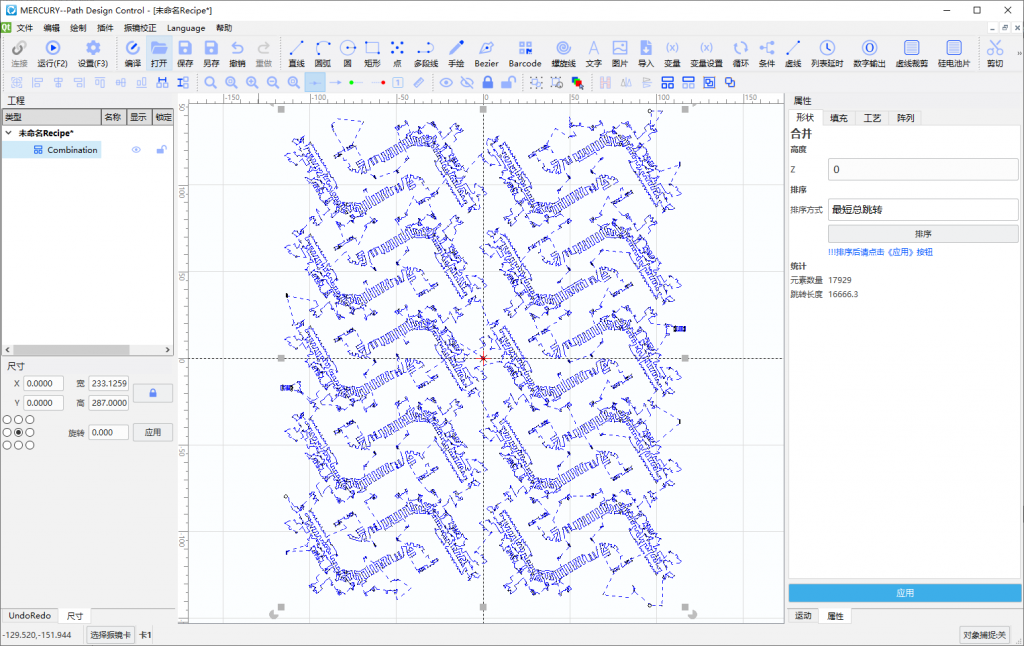The height and width of the screenshot is (646, 1024).
Task: Click the small 应用 button beside rotation
Action: (153, 432)
